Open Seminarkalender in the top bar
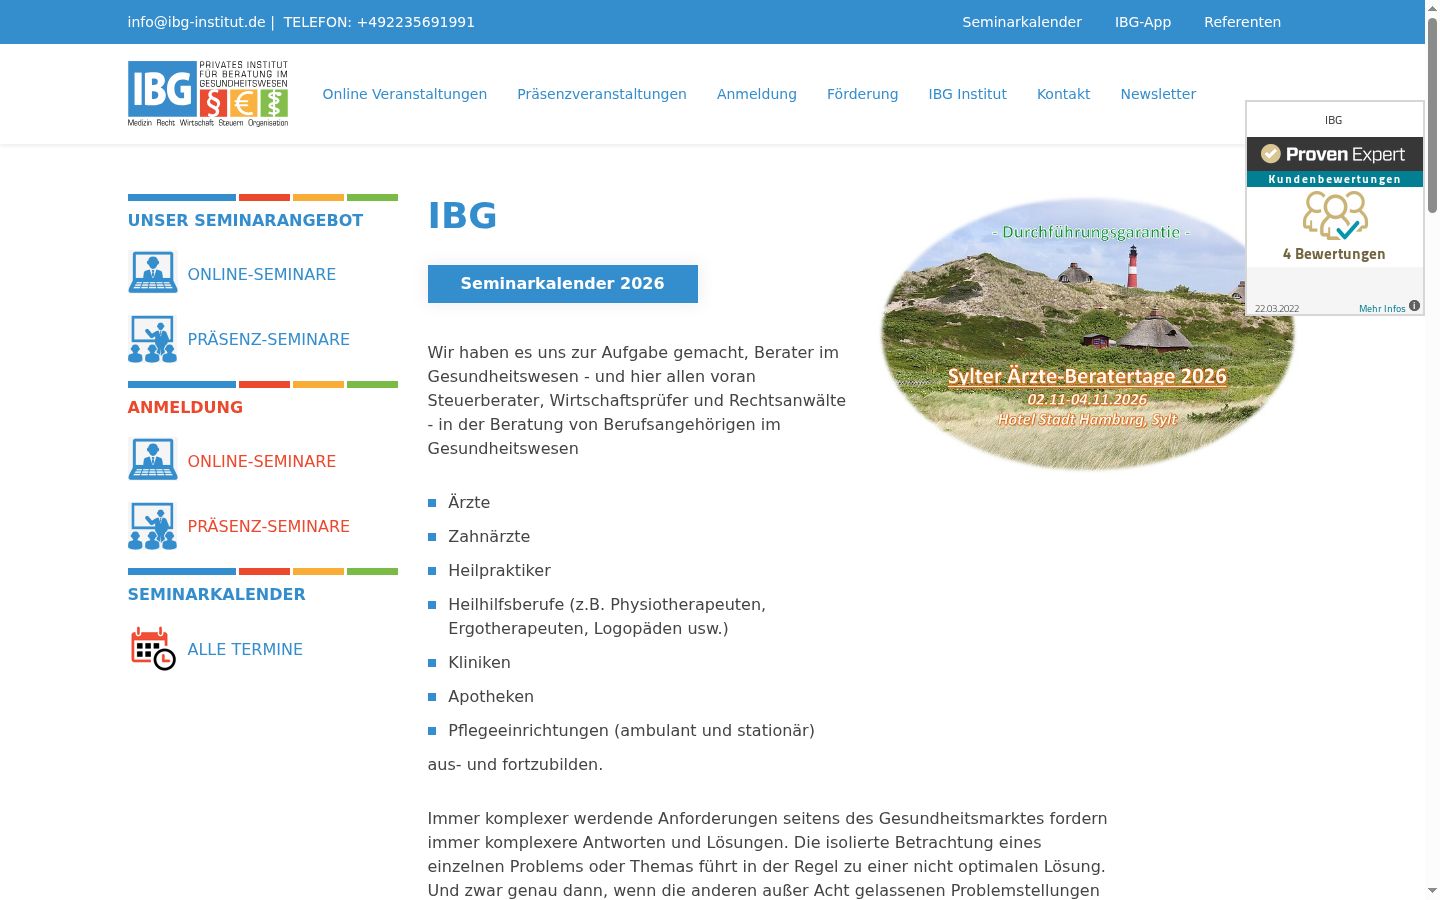Screen dimensions: 1440x900 1022,22
